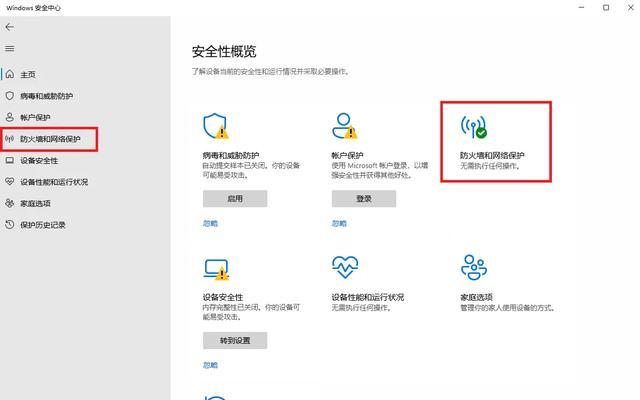This screenshot has height=400, width=640.
Task: Click 忽略 link under device security card
Action: 210,365
